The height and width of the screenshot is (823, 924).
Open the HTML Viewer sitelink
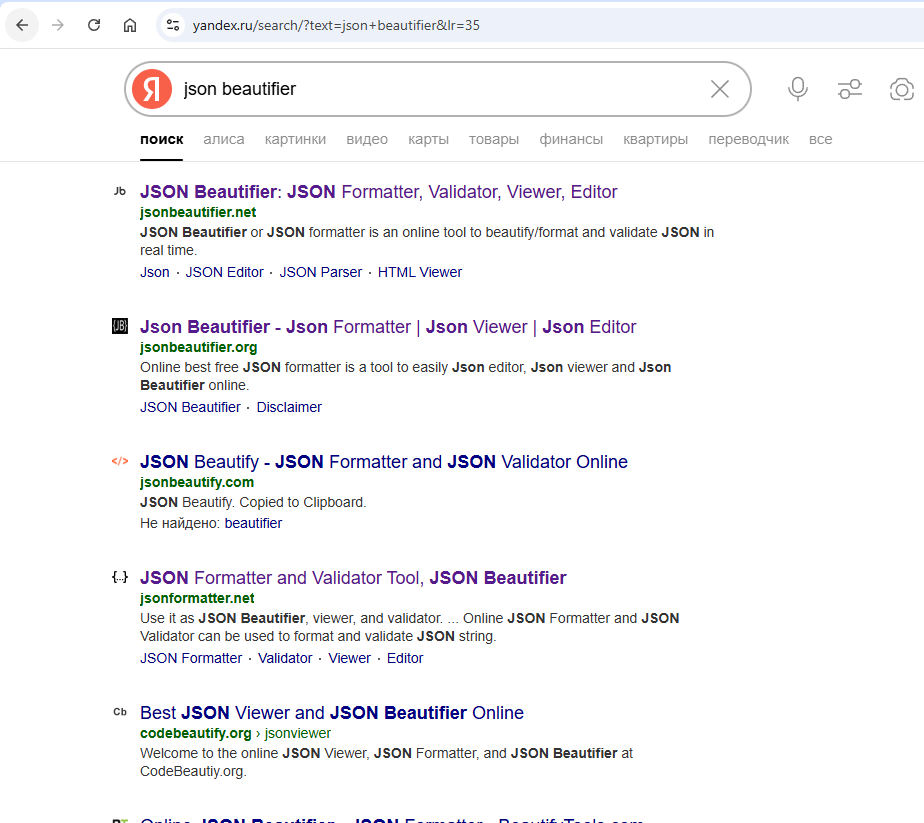coord(420,272)
